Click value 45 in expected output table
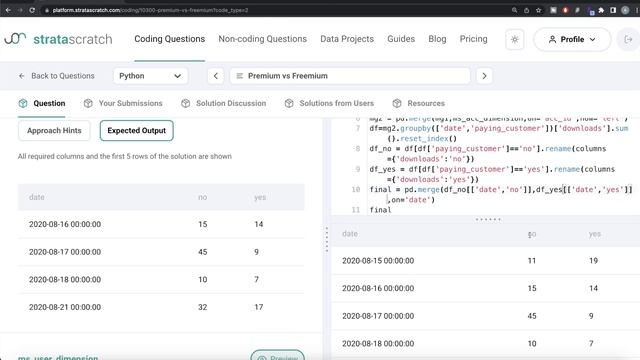This screenshot has height=360, width=640. (x=202, y=252)
